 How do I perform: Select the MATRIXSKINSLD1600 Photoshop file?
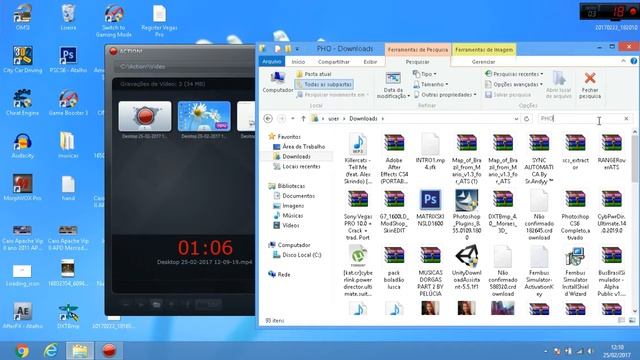[430, 208]
